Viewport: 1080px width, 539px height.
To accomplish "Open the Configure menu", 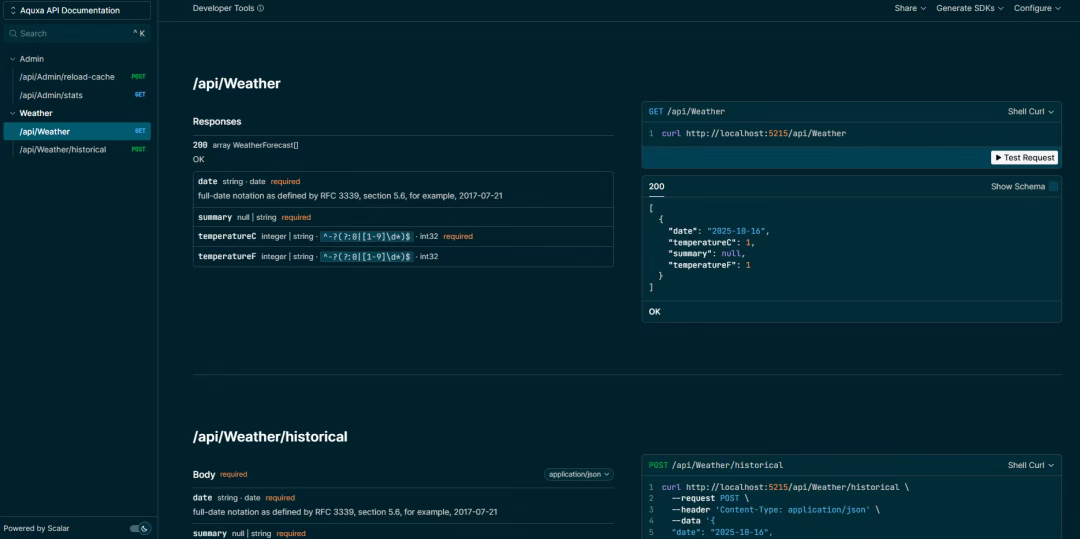I will 1037,8.
